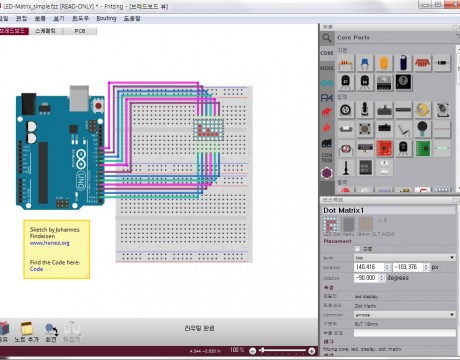
Task: Select the red SparkFun breakout board part
Action: click(x=384, y=148)
